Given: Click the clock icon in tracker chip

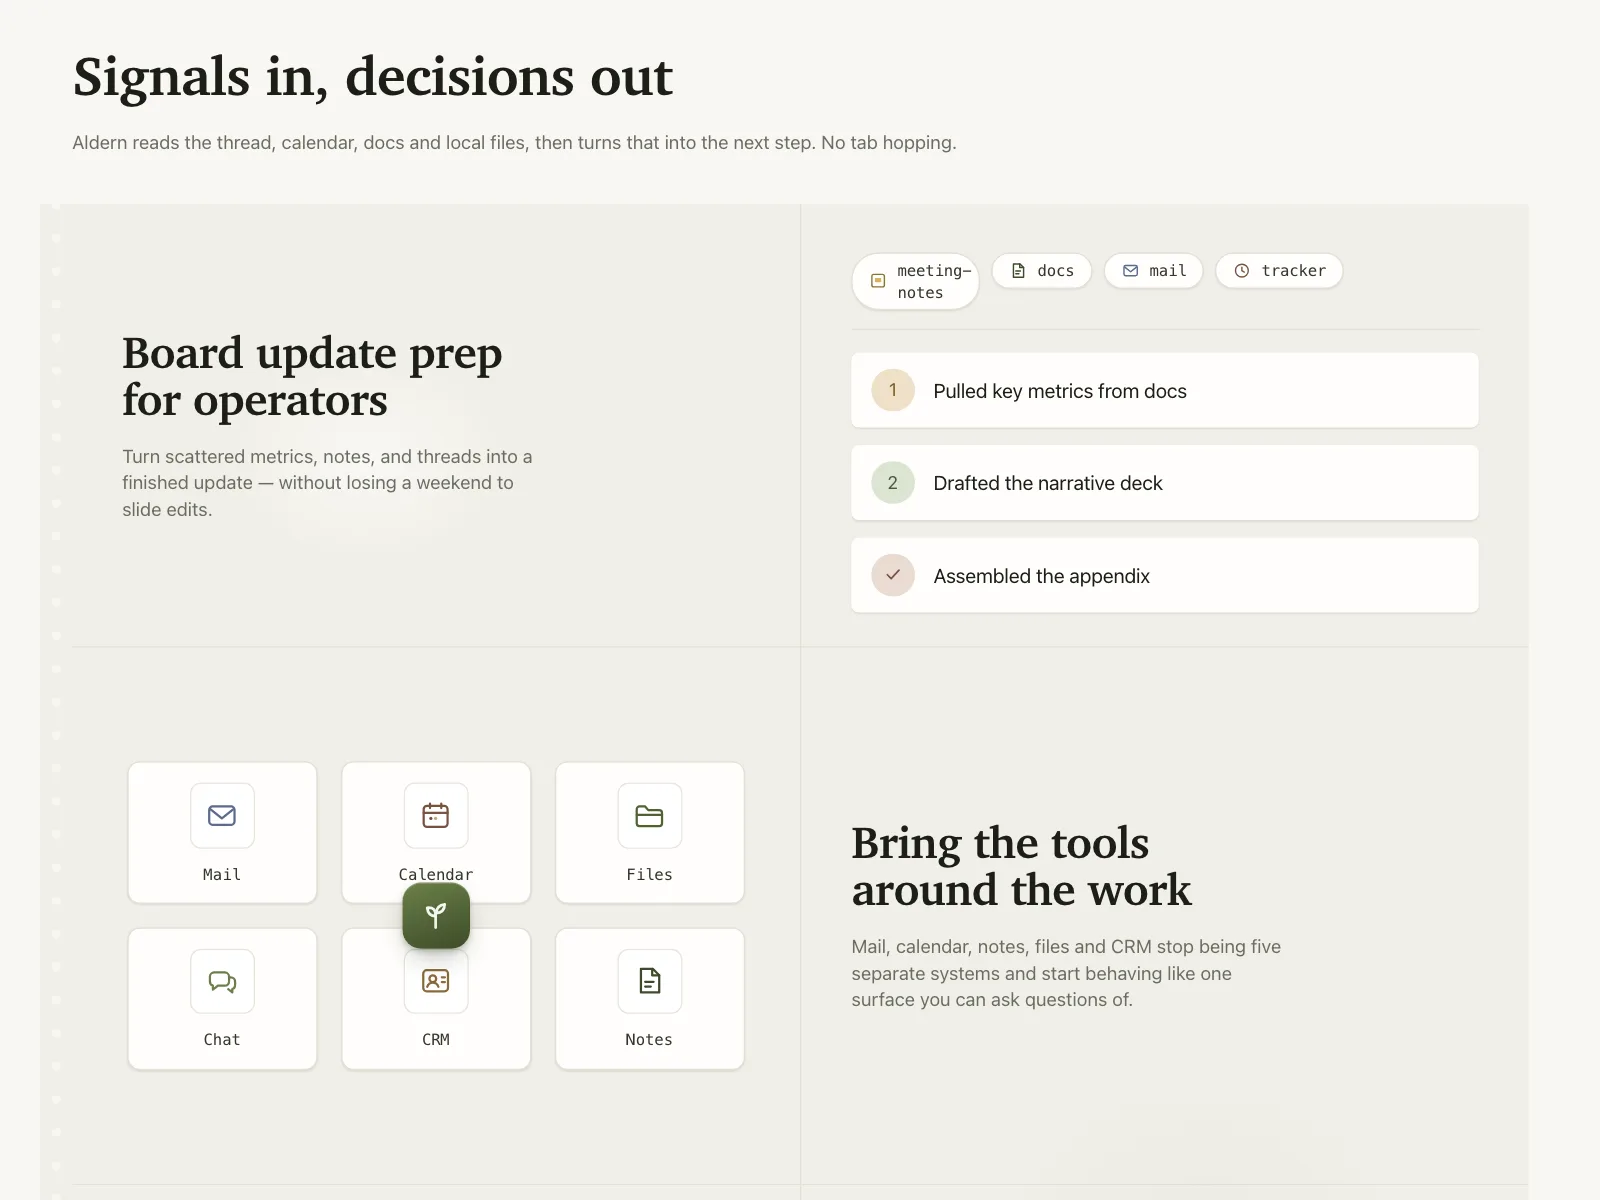Looking at the screenshot, I should click(1242, 271).
